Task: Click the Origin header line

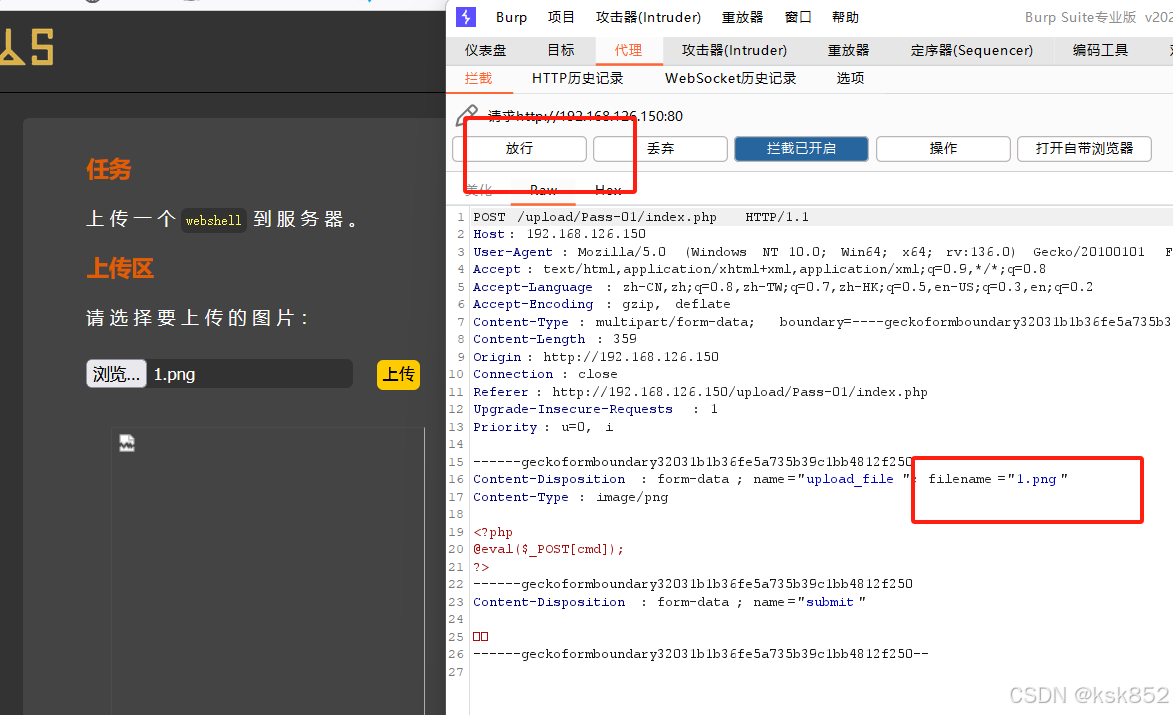Action: [x=595, y=357]
